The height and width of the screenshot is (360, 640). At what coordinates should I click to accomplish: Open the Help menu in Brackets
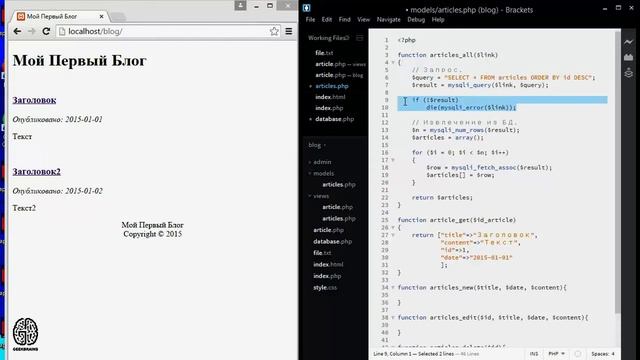(438, 20)
